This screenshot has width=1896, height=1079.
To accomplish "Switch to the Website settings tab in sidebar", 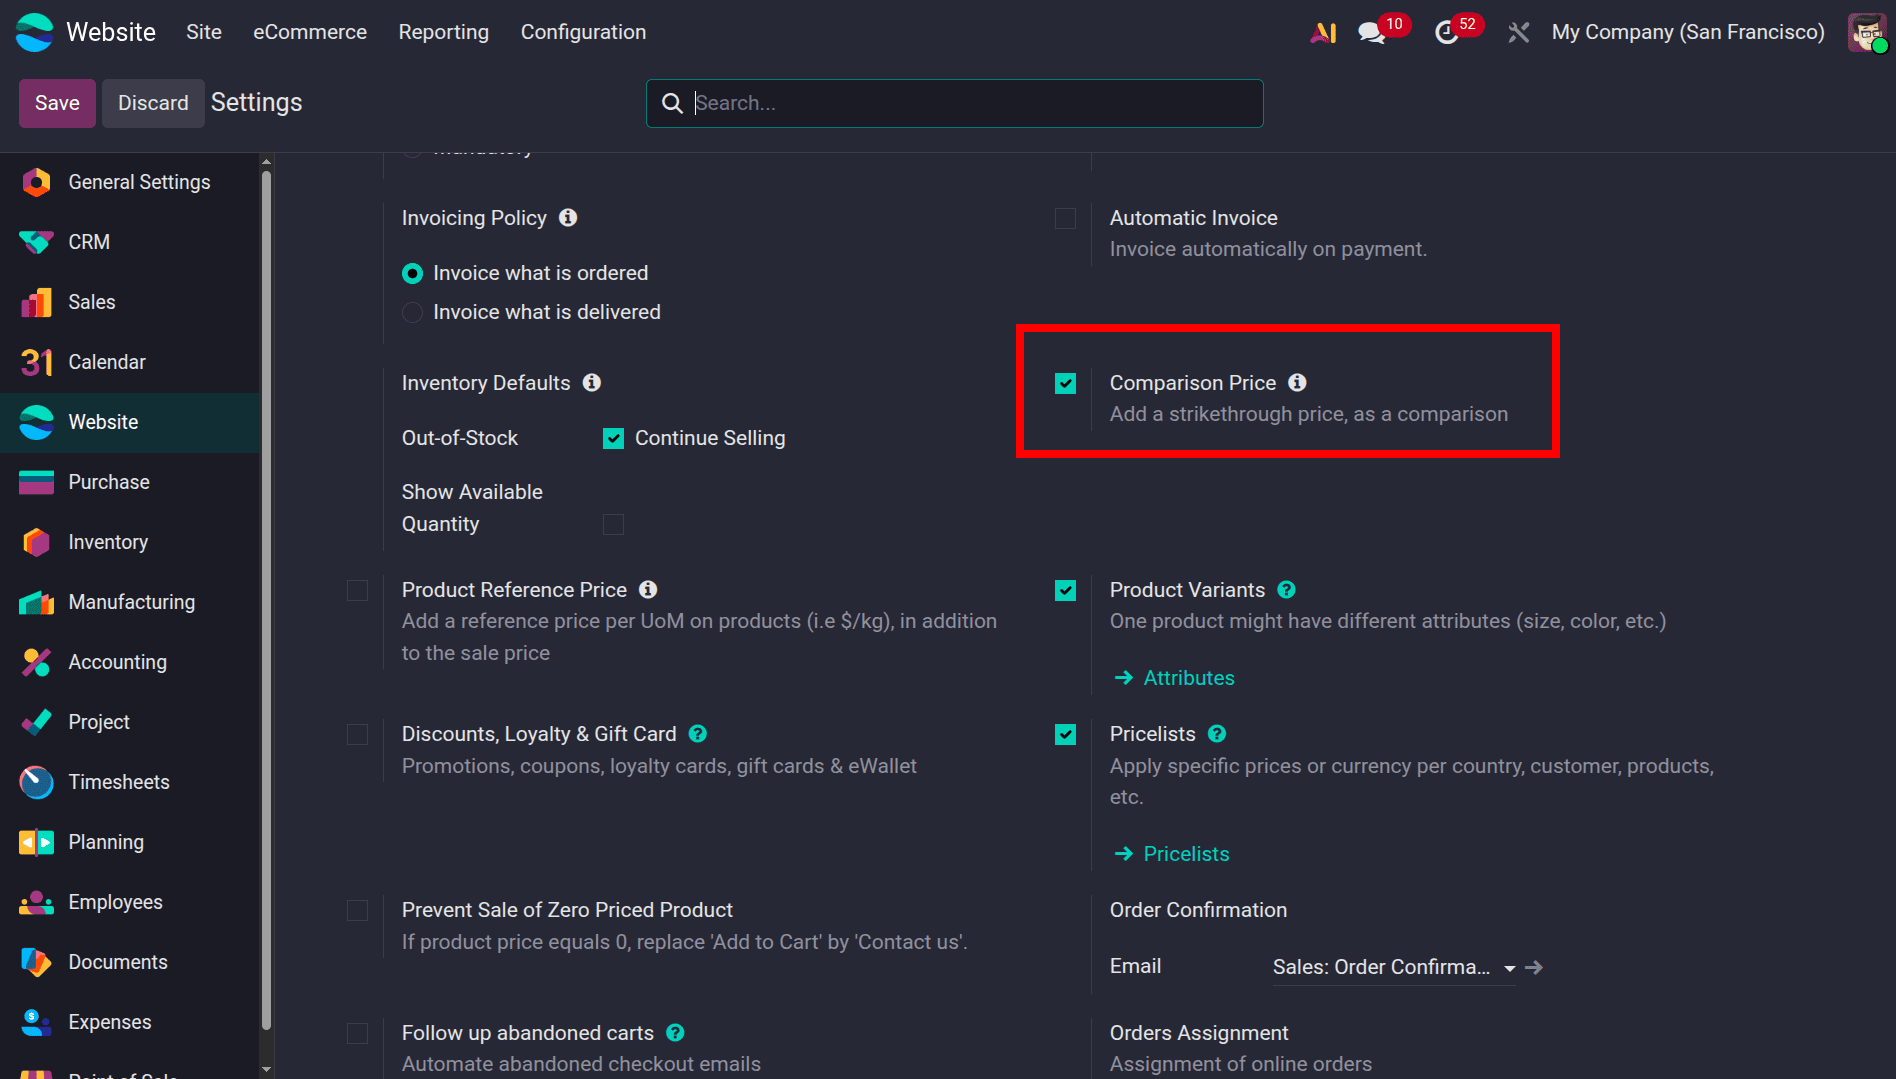I will pyautogui.click(x=130, y=422).
